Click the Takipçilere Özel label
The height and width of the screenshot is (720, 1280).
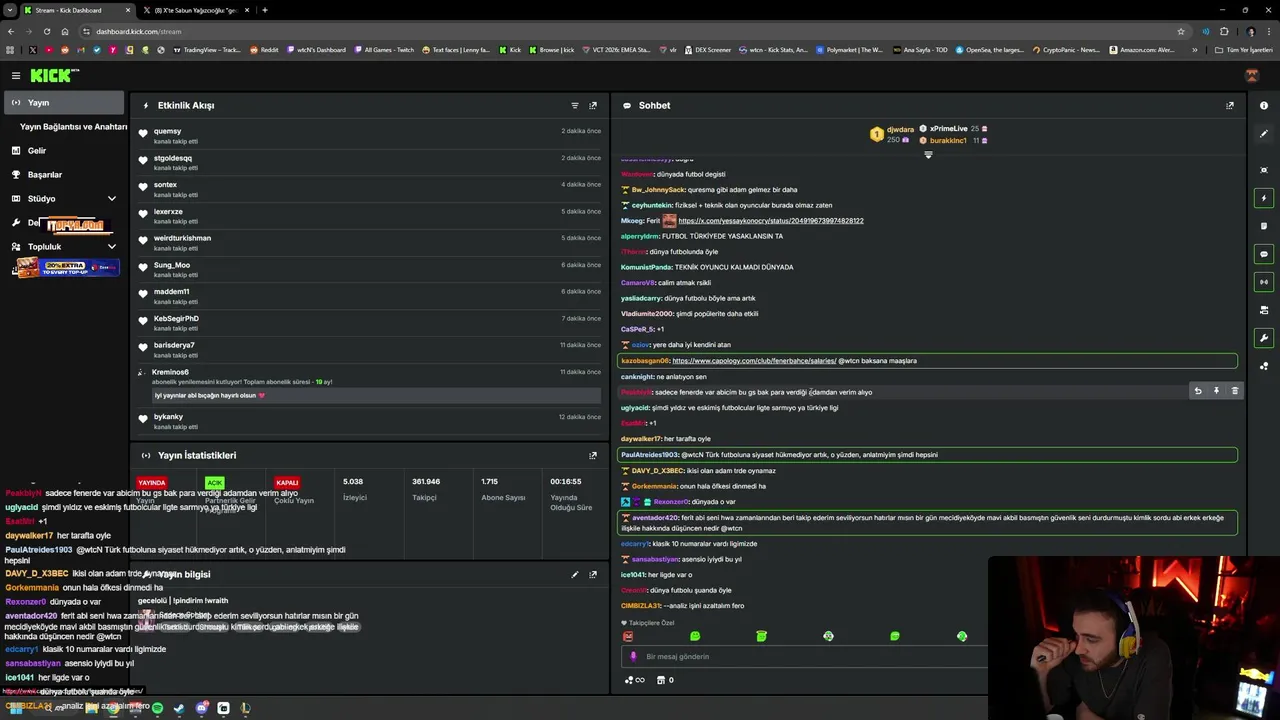tap(648, 623)
